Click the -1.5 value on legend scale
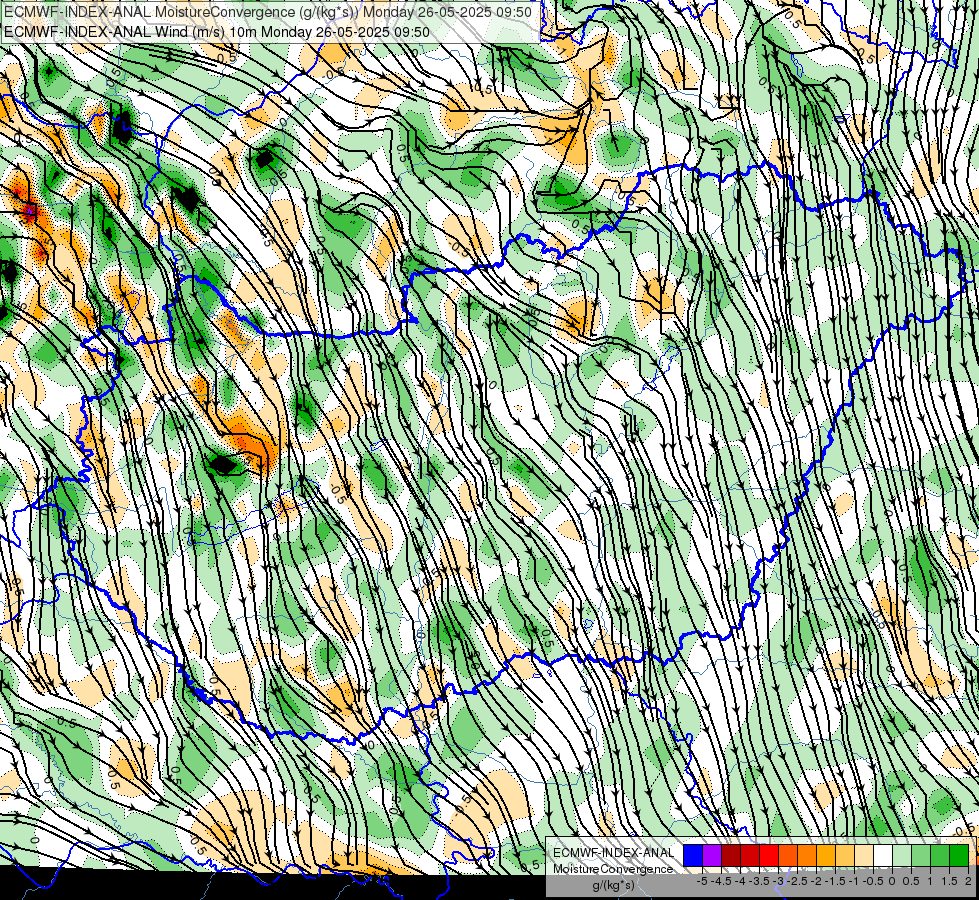 coord(835,881)
